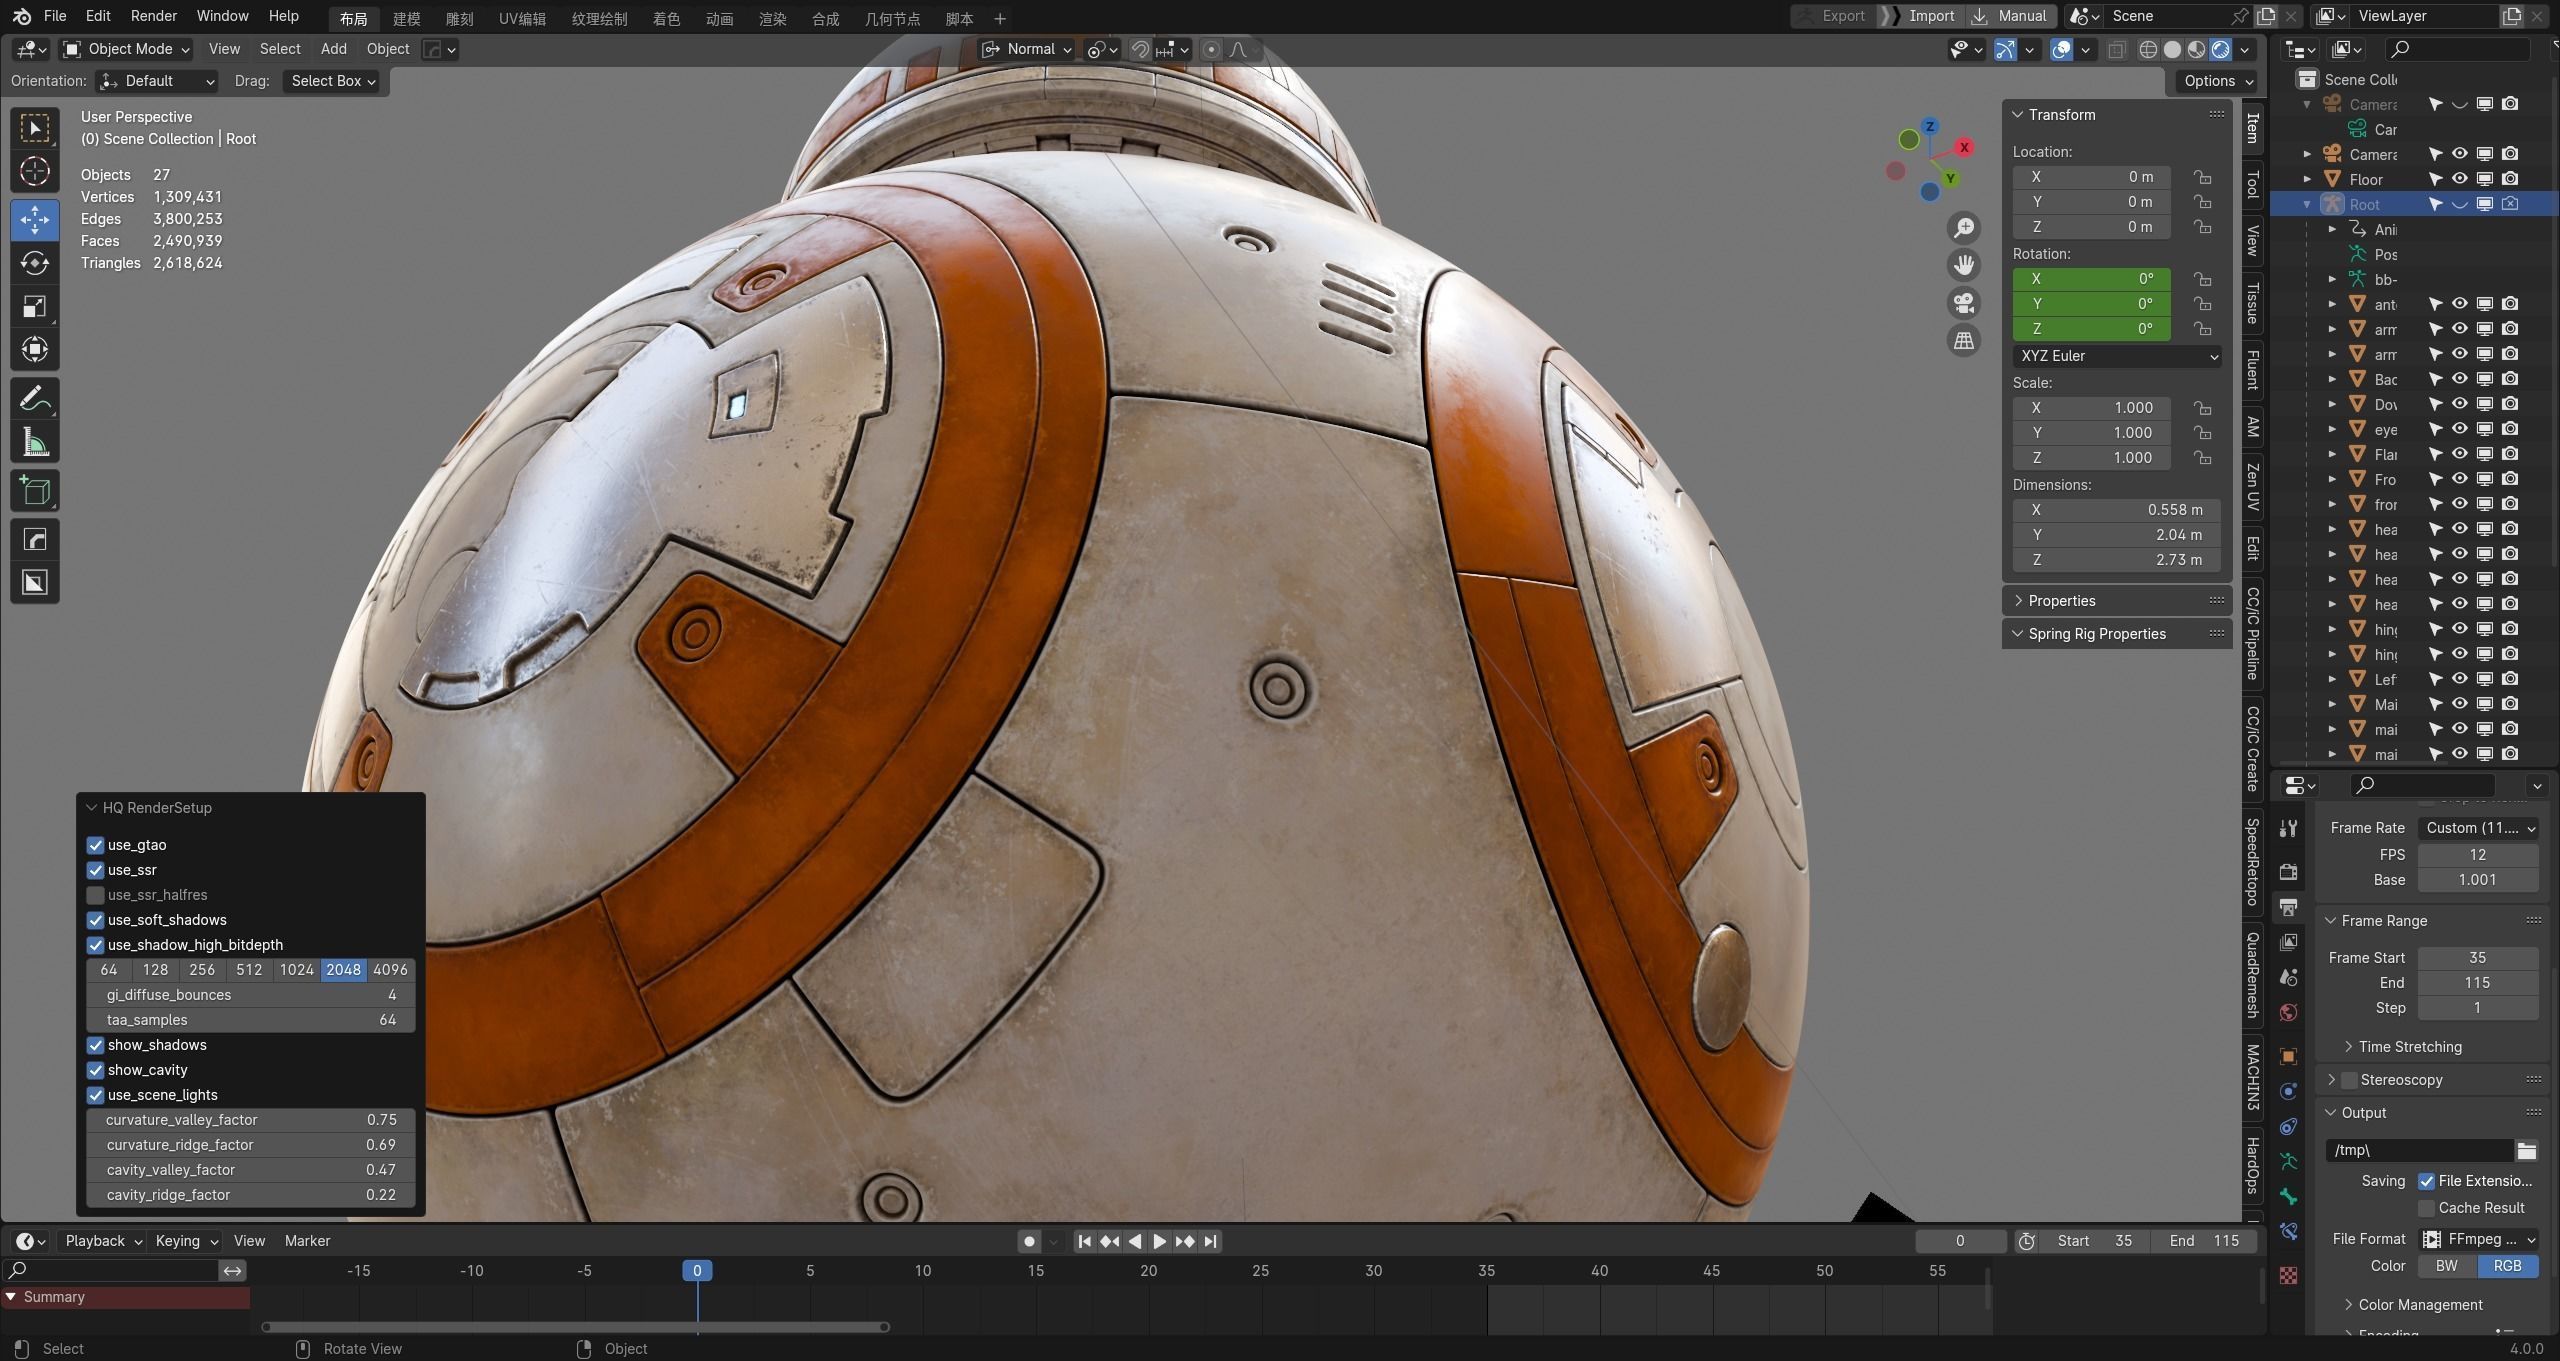Open the Tool properties tab icon
Screen dimensions: 2560x1361
(2288, 828)
